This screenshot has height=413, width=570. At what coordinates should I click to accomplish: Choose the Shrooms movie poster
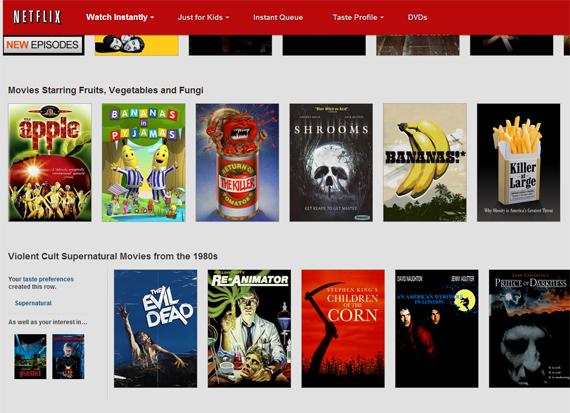click(x=331, y=163)
